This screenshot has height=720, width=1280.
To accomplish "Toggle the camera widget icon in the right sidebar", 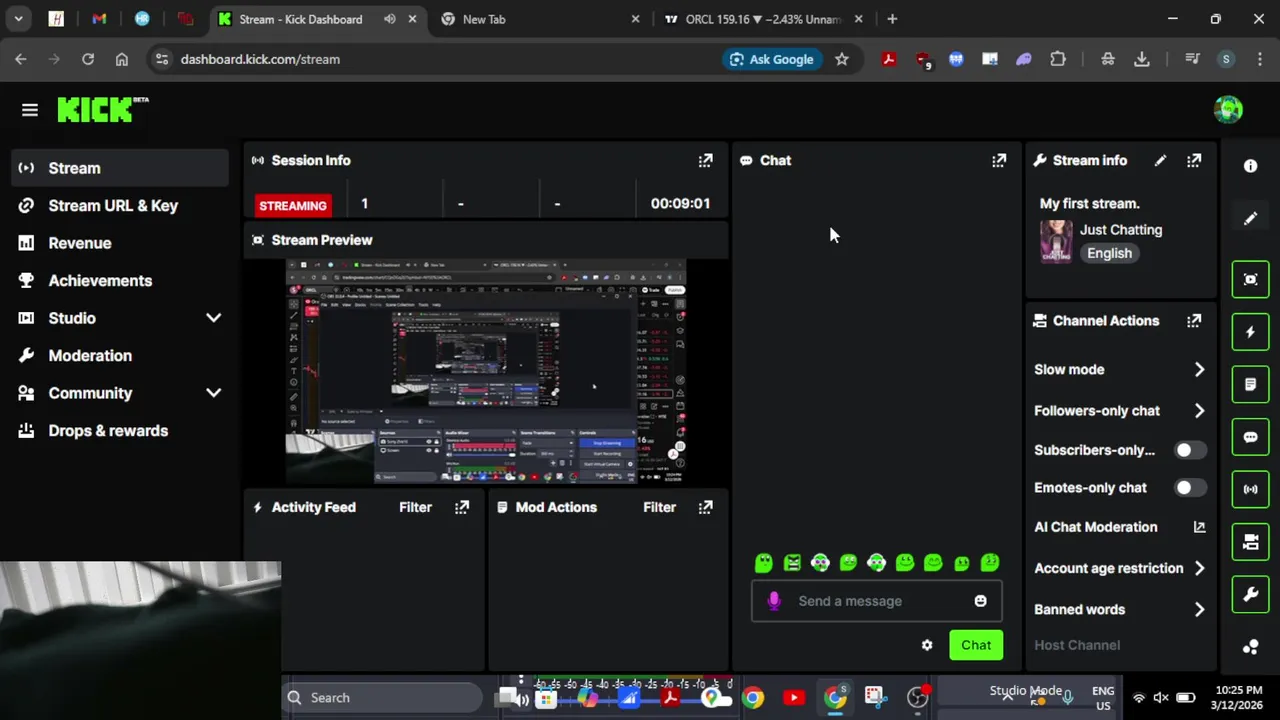I will (x=1250, y=542).
